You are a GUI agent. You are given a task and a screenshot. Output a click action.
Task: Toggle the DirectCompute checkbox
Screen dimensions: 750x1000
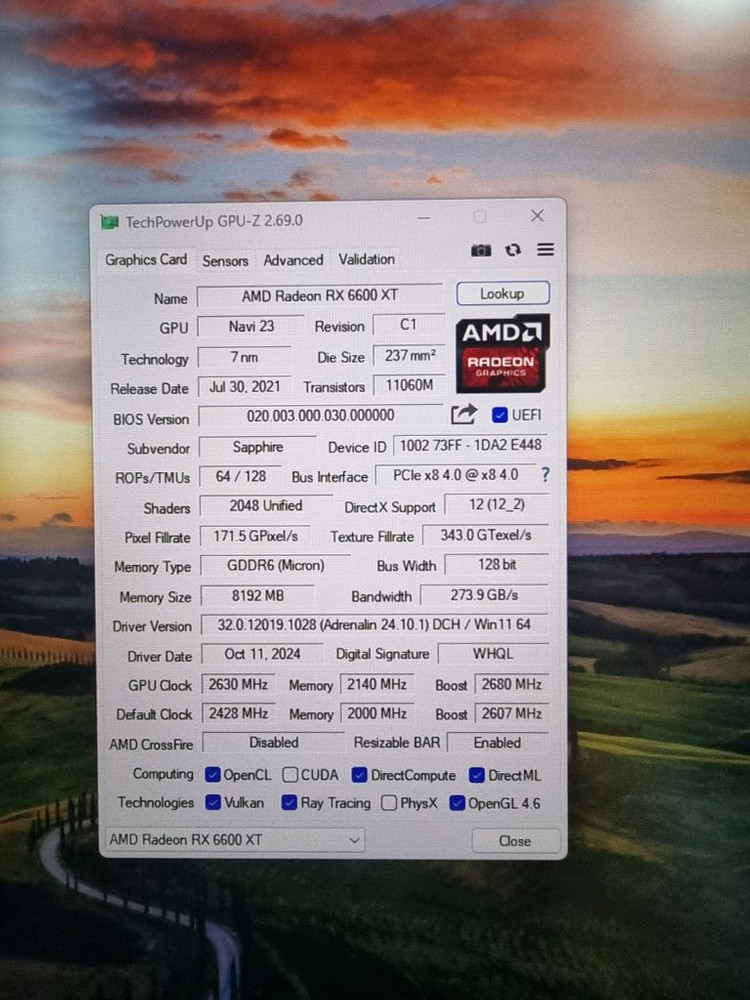point(360,775)
